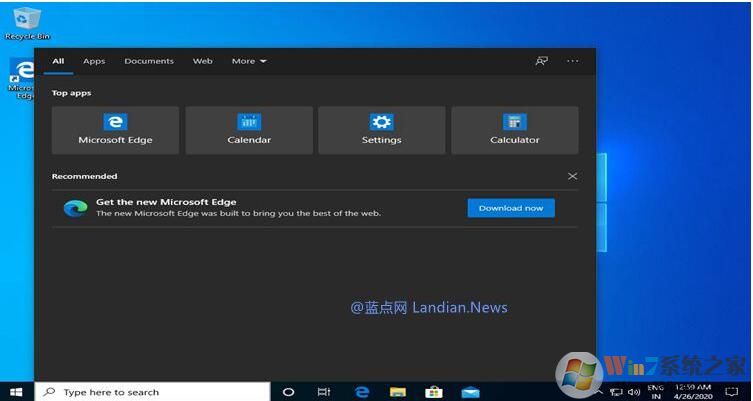Switch to the Documents search tab
This screenshot has height=401, width=753.
[x=149, y=61]
